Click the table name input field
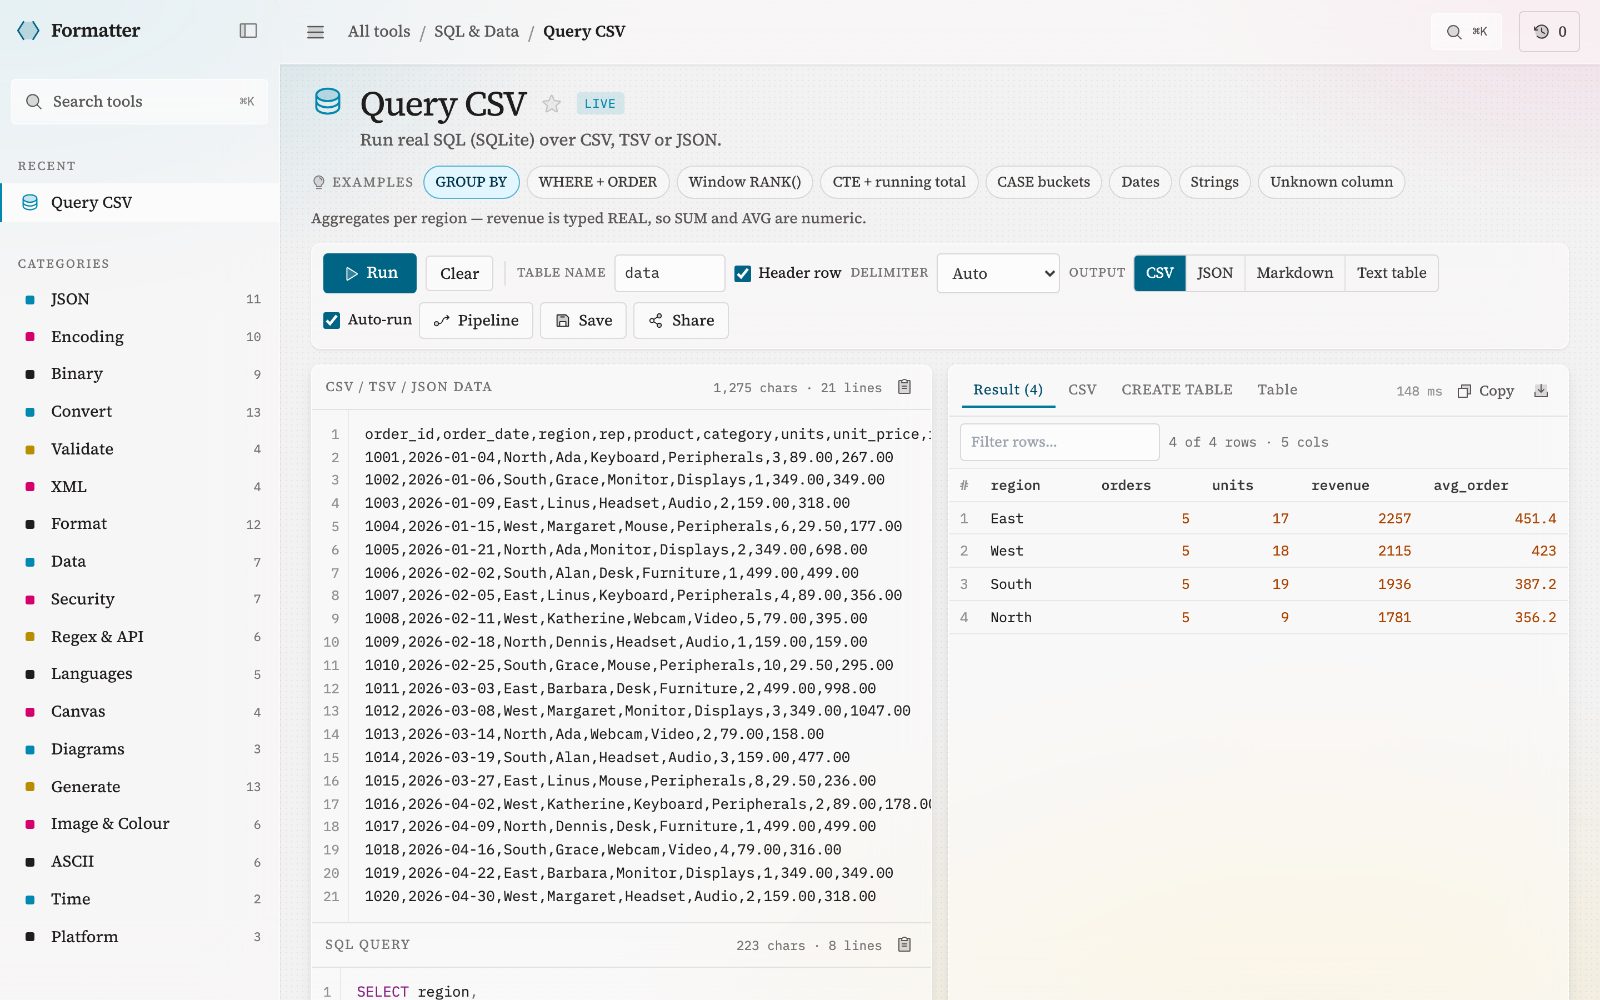Screen dimensions: 1600x1000 tap(669, 273)
